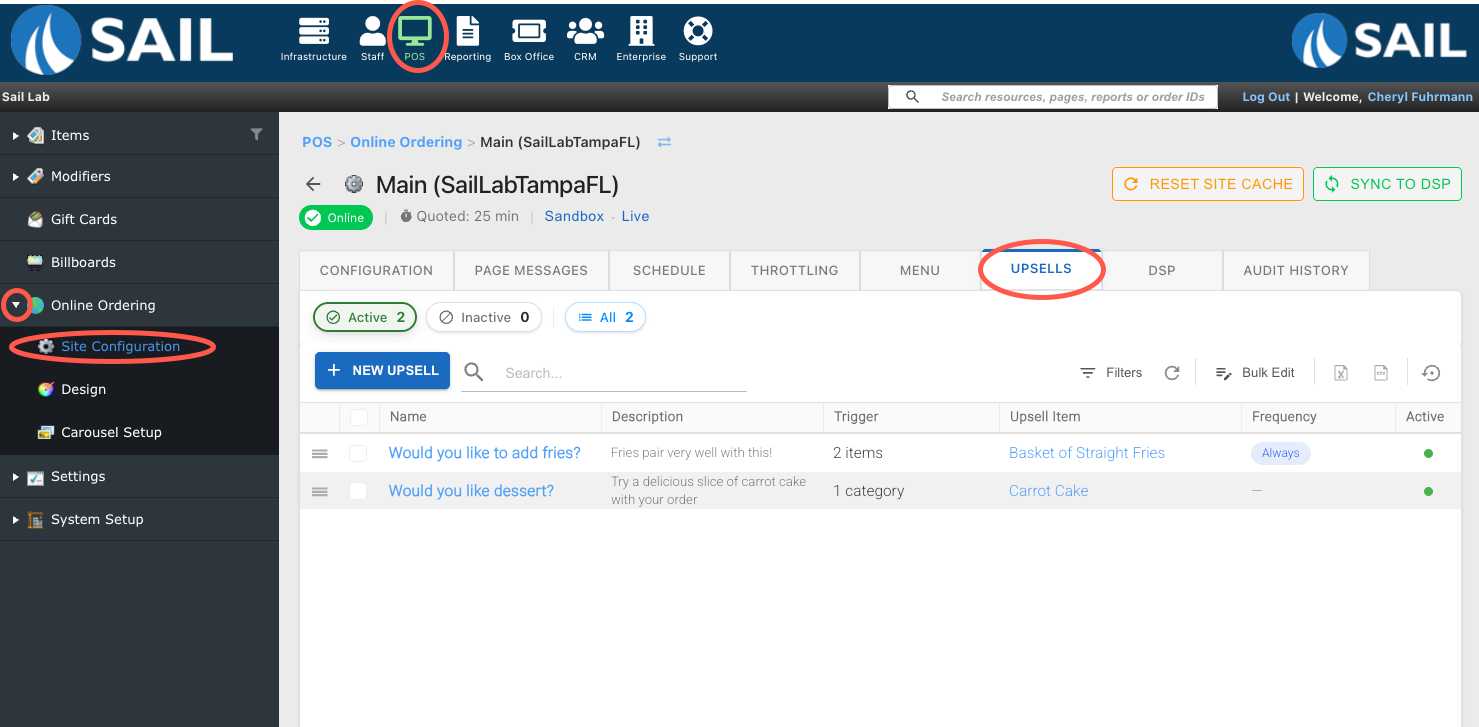Click the Bulk Edit button
The width and height of the screenshot is (1479, 727).
point(1254,373)
